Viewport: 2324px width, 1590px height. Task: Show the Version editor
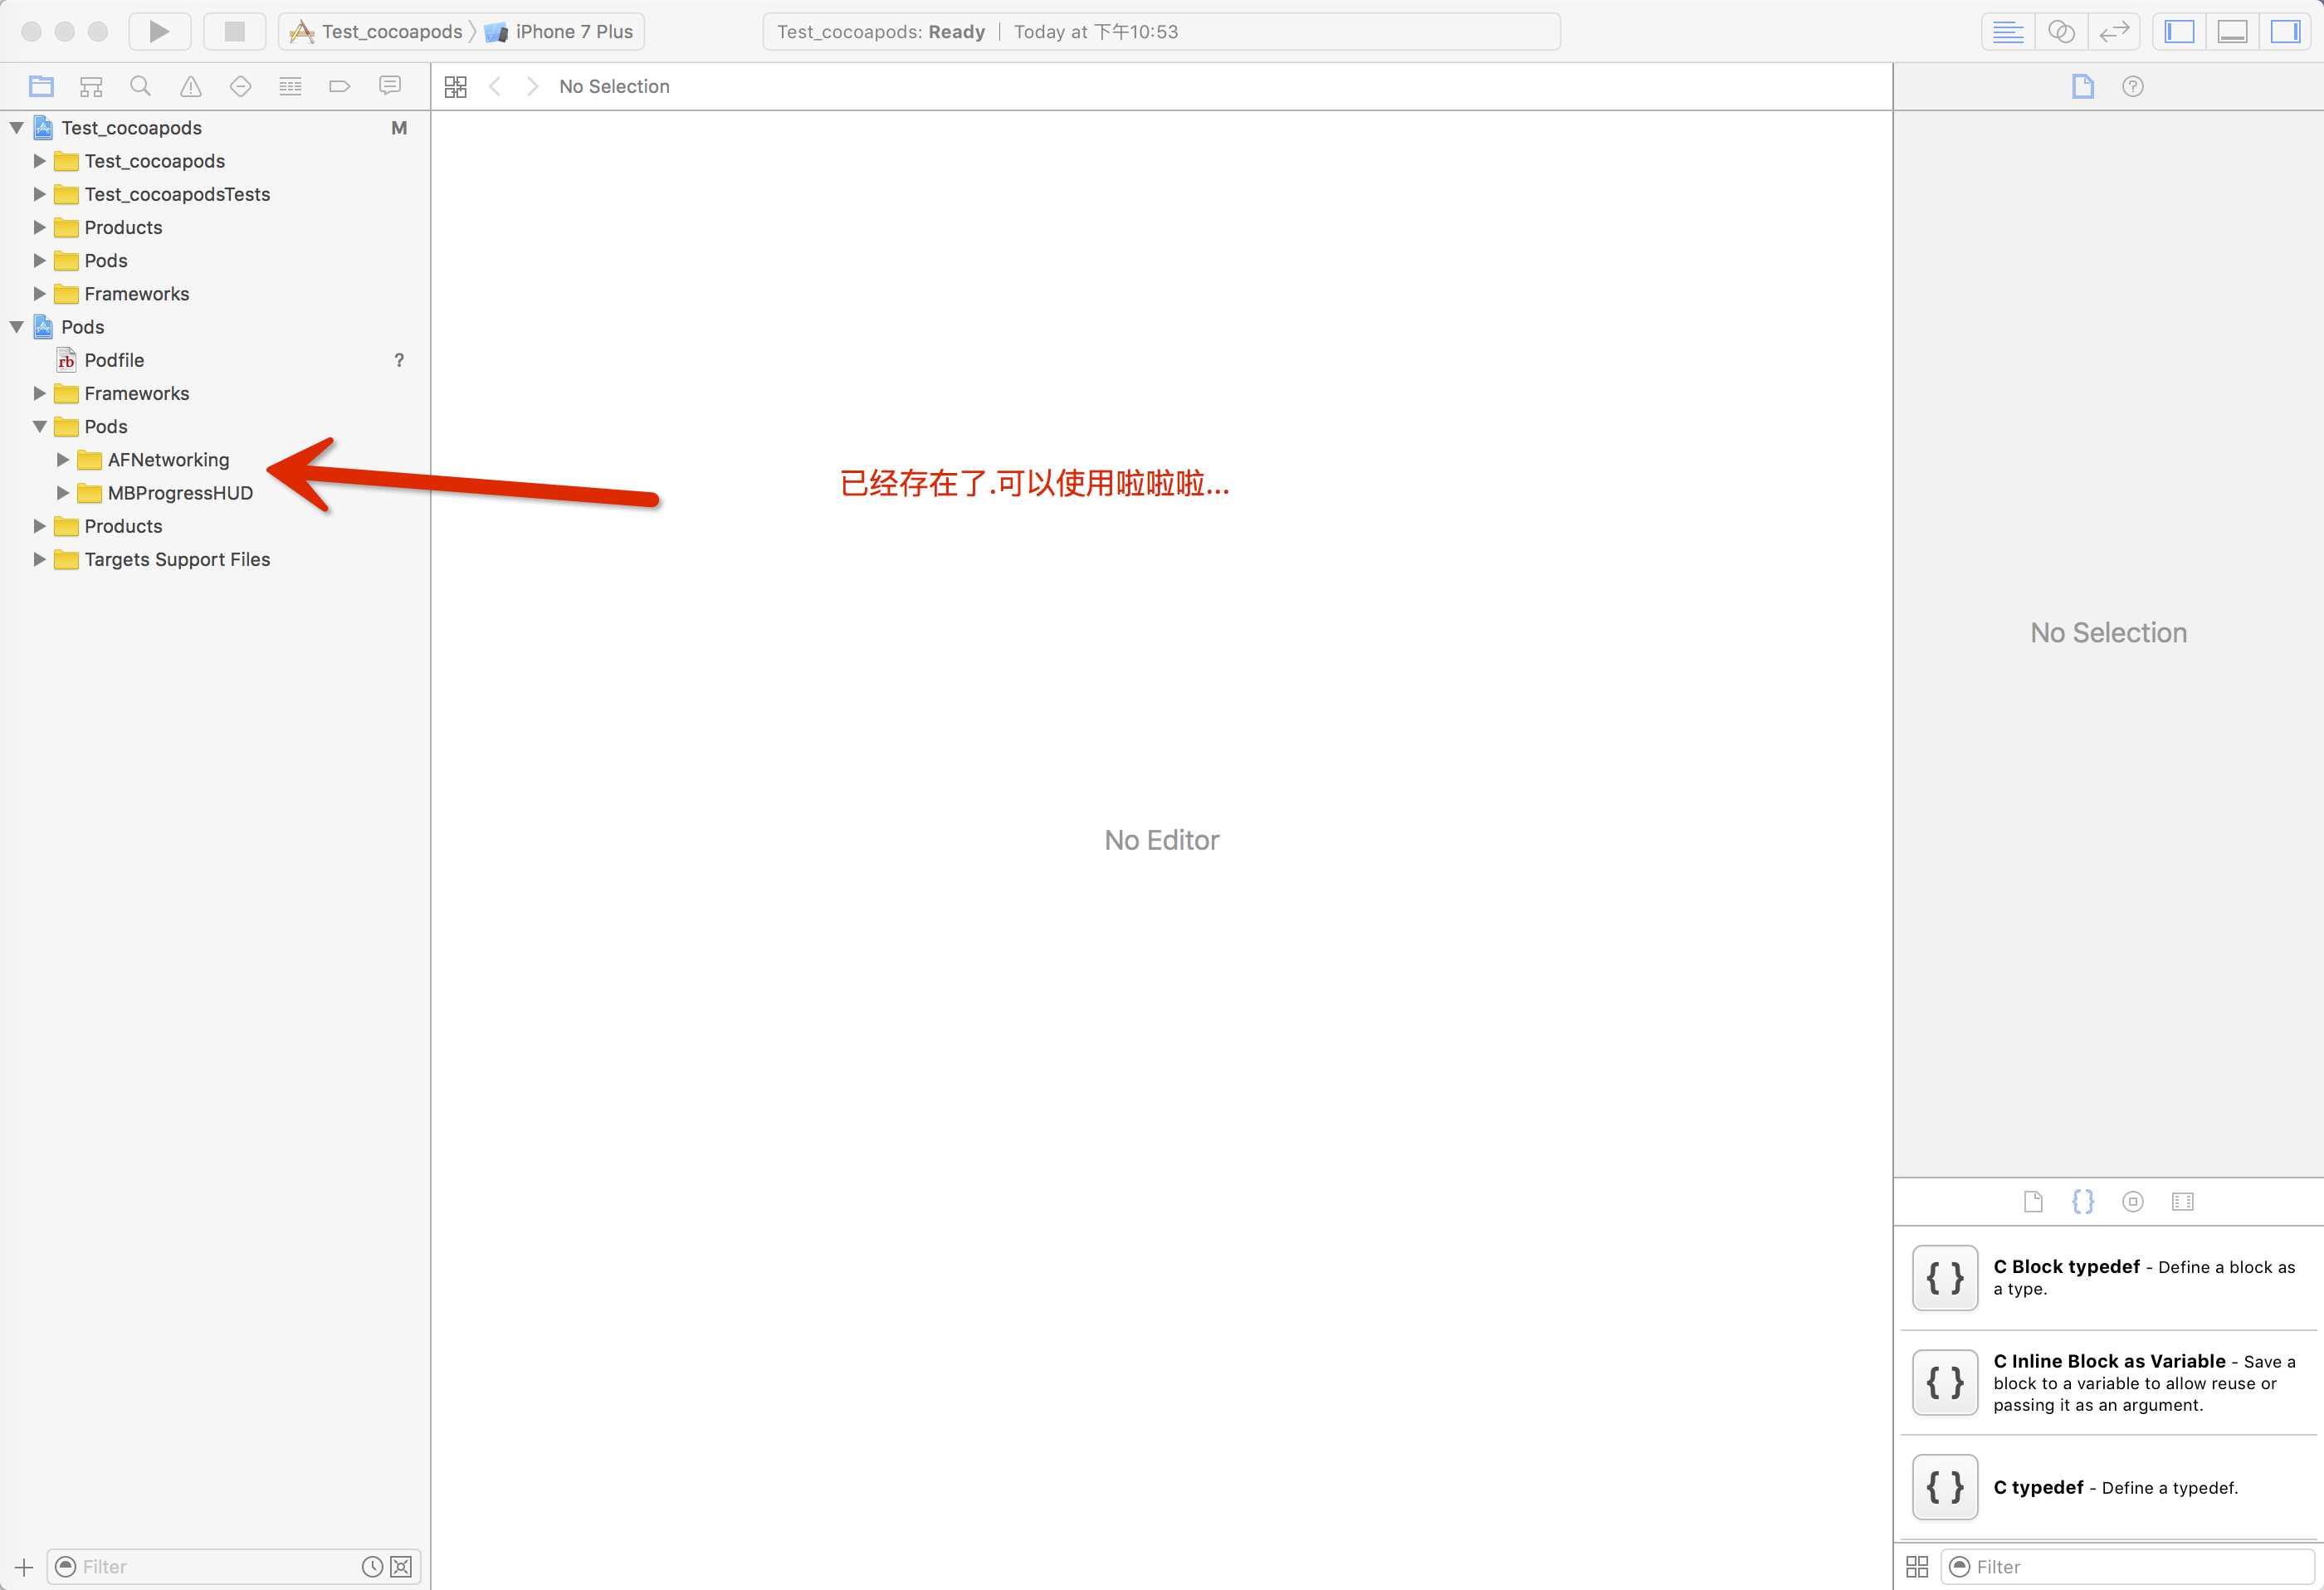(2114, 31)
